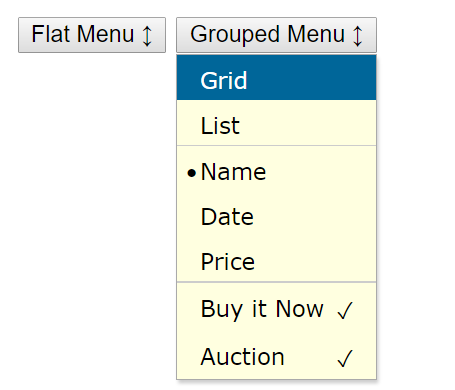Image resolution: width=455 pixels, height=390 pixels.
Task: Click the checkmark icon next to Auction
Action: (345, 358)
